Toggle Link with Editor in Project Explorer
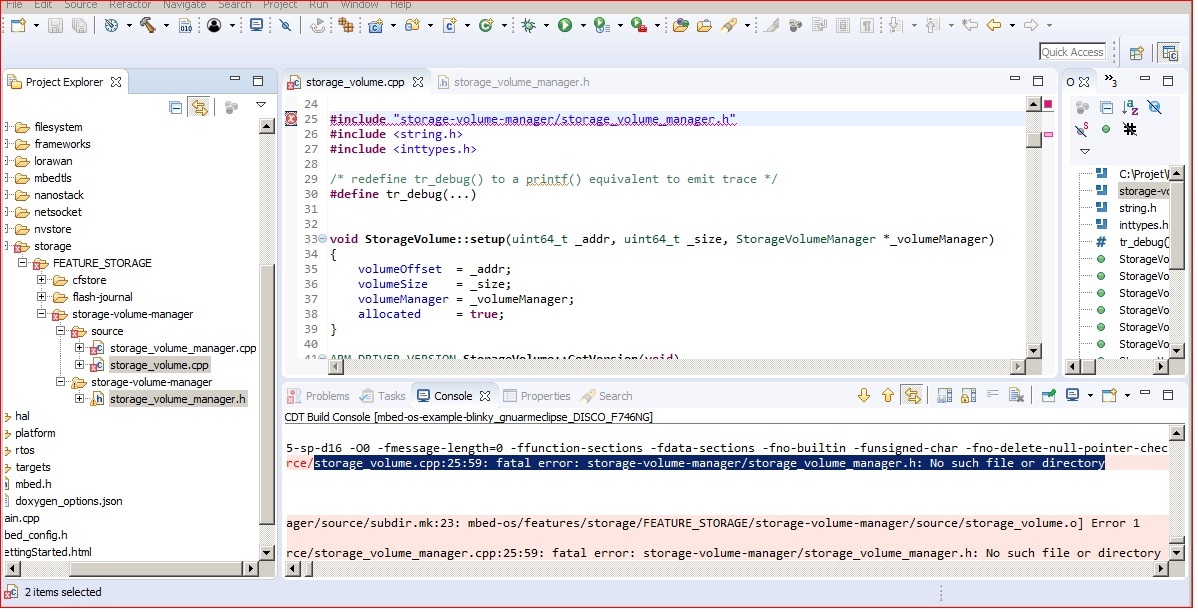The width and height of the screenshot is (1198, 612). pos(199,107)
